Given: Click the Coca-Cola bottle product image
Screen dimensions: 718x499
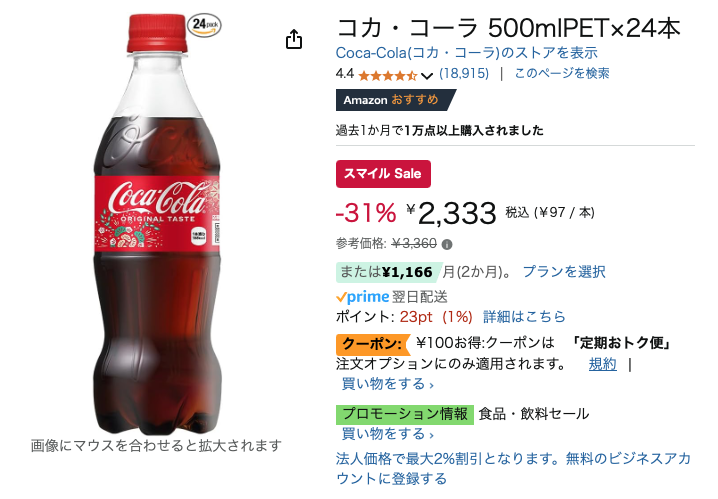Looking at the screenshot, I should point(157,224).
